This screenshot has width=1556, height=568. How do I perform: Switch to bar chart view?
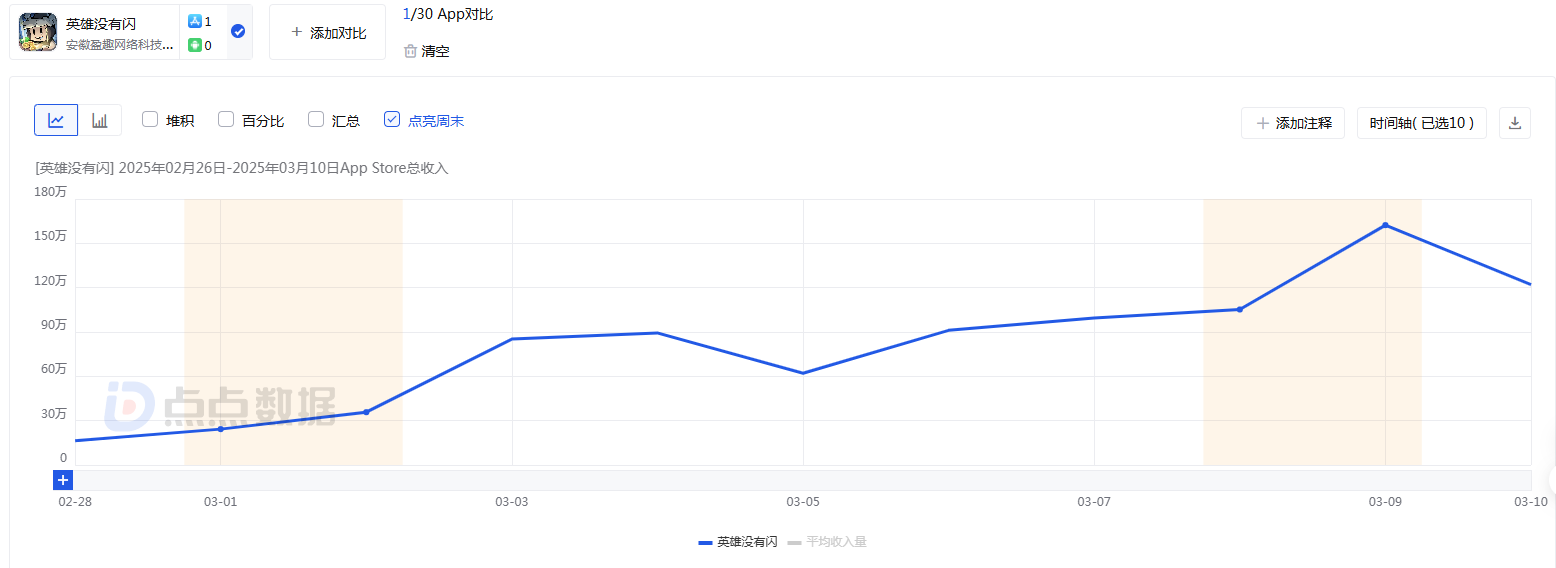tap(100, 120)
